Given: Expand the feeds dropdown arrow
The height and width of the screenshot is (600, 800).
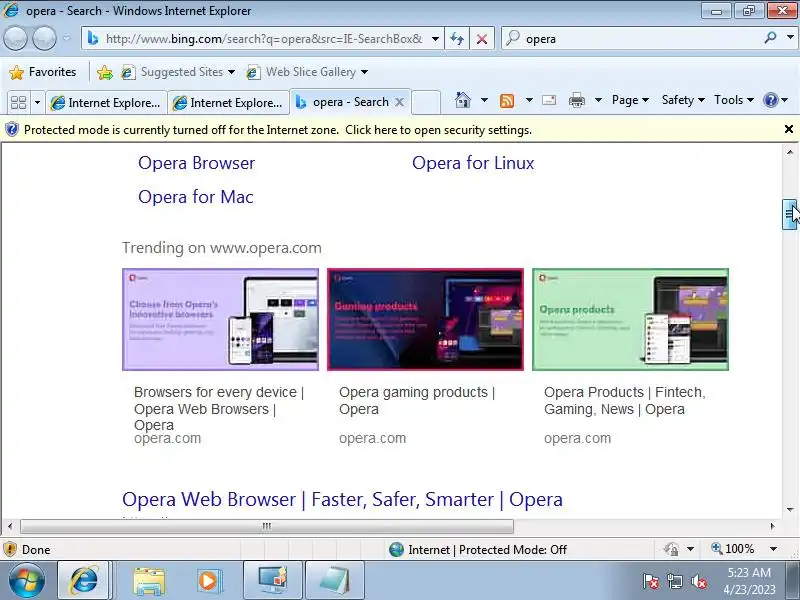Looking at the screenshot, I should point(529,100).
